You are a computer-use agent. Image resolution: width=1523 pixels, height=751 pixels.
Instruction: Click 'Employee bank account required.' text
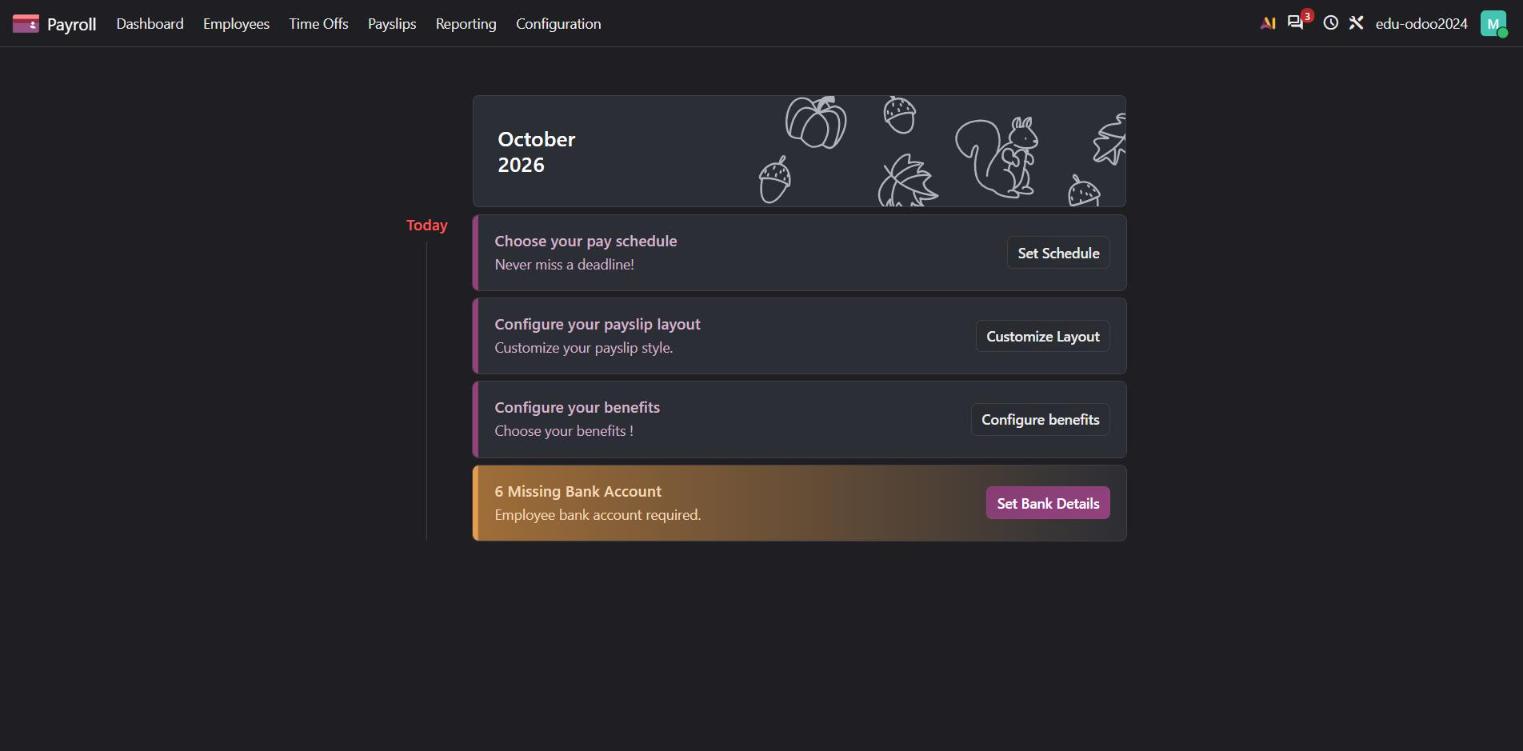point(598,515)
